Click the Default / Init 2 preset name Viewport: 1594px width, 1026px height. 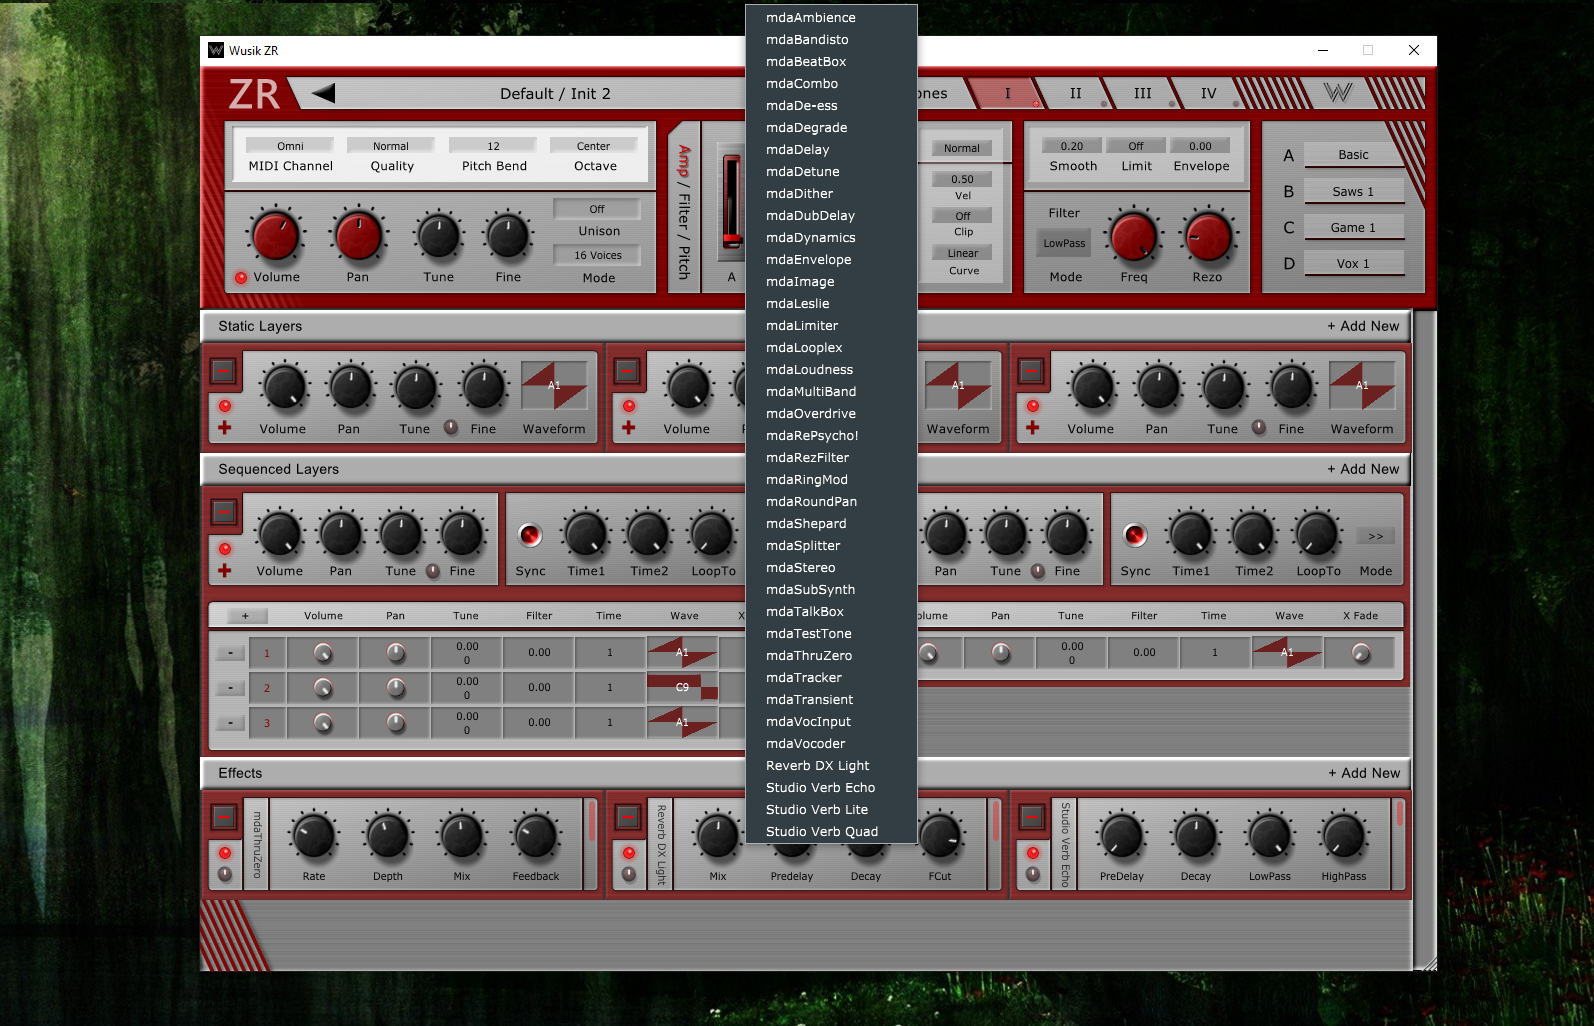pyautogui.click(x=555, y=94)
